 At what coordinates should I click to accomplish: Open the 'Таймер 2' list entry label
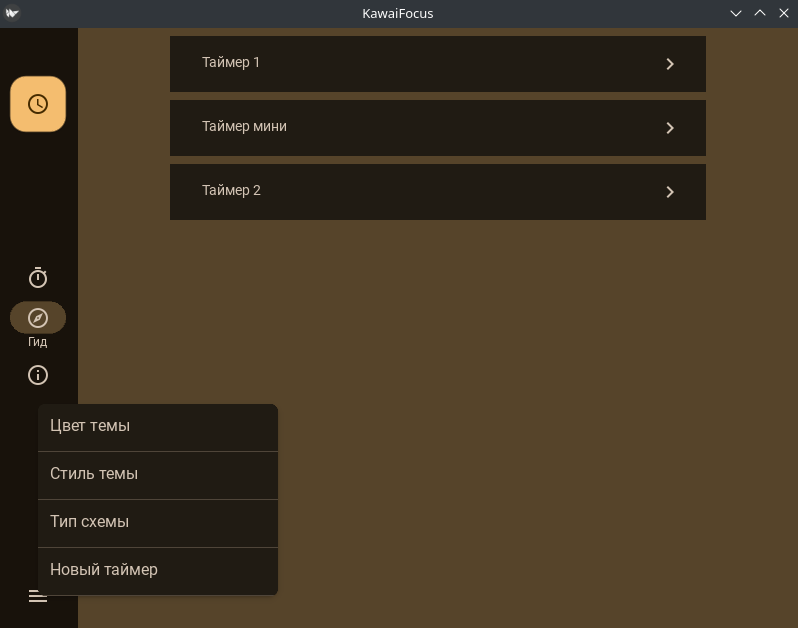tap(231, 191)
